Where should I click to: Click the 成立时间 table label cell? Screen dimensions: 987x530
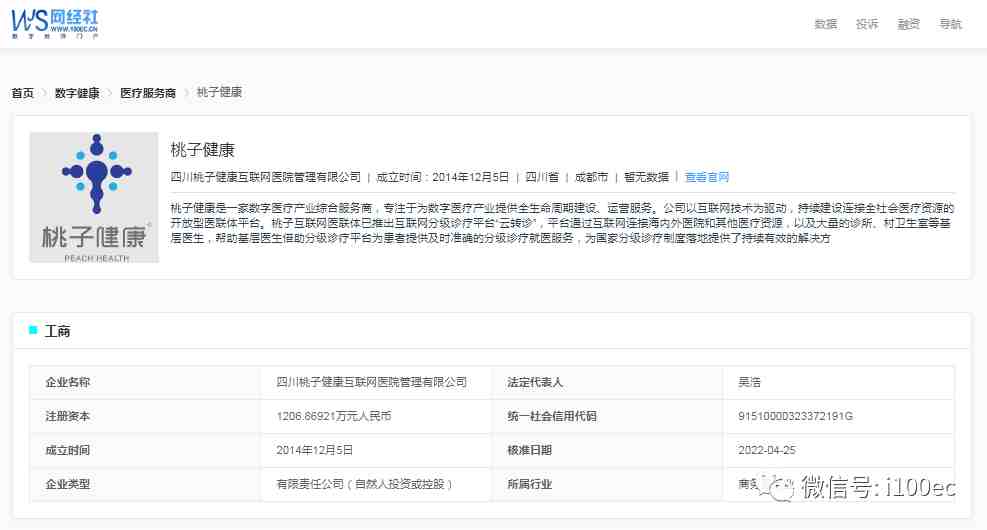pyautogui.click(x=145, y=450)
